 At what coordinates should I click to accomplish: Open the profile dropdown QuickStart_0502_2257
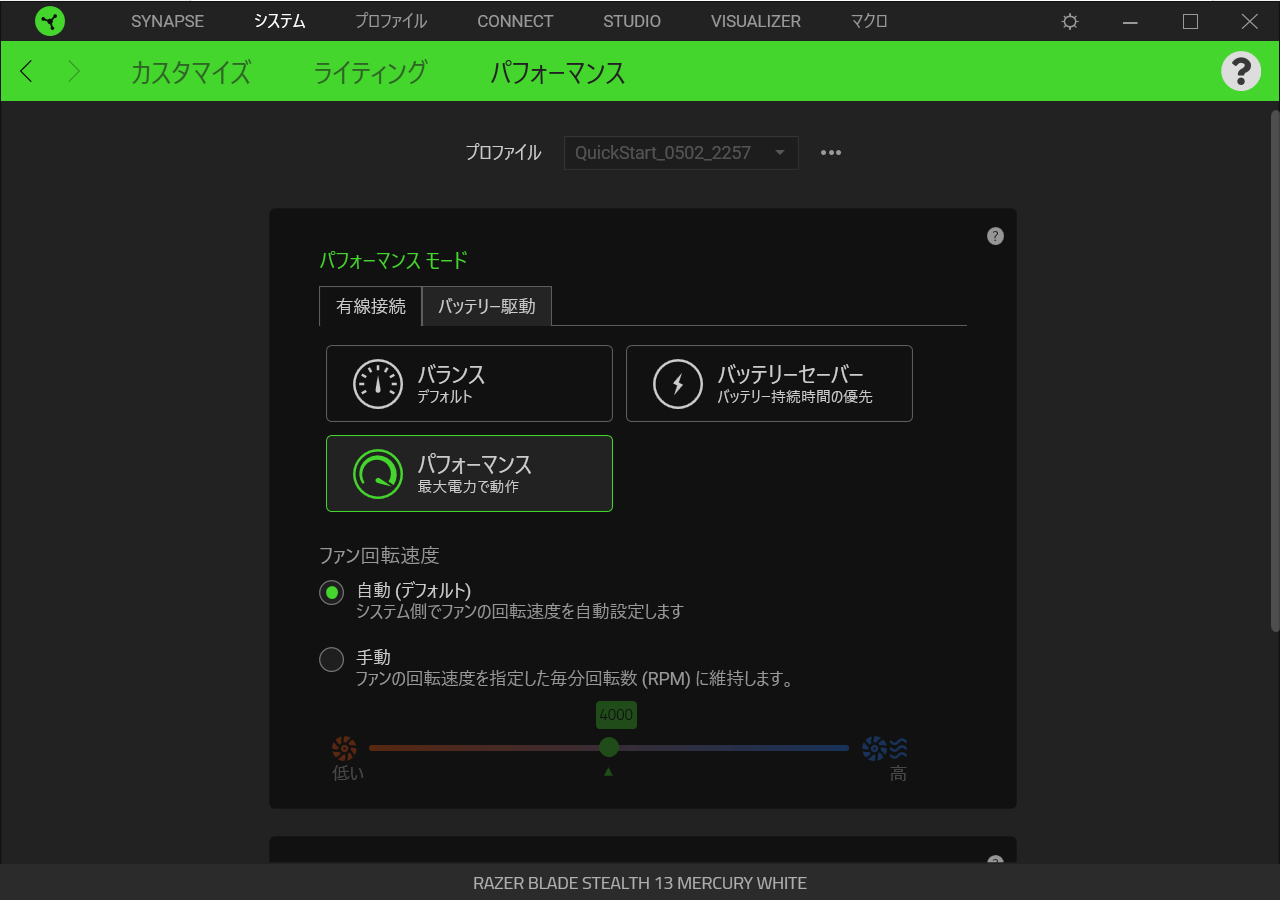[x=681, y=152]
